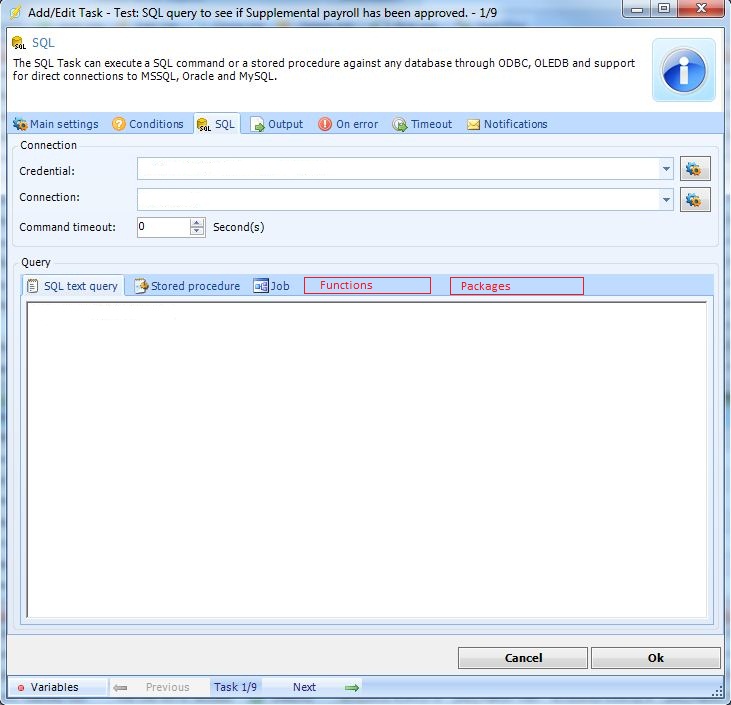Click the SQL database icon in header
The width and height of the screenshot is (731, 705).
pos(20,44)
